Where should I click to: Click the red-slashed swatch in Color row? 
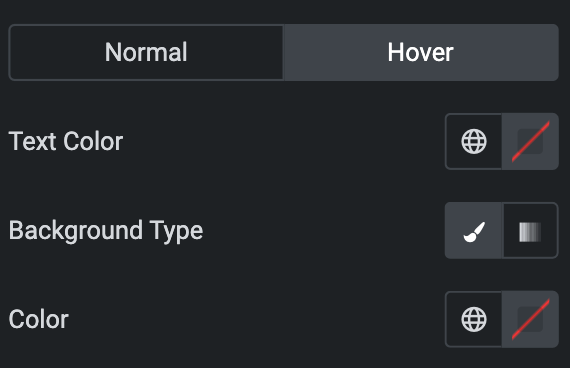pos(530,319)
